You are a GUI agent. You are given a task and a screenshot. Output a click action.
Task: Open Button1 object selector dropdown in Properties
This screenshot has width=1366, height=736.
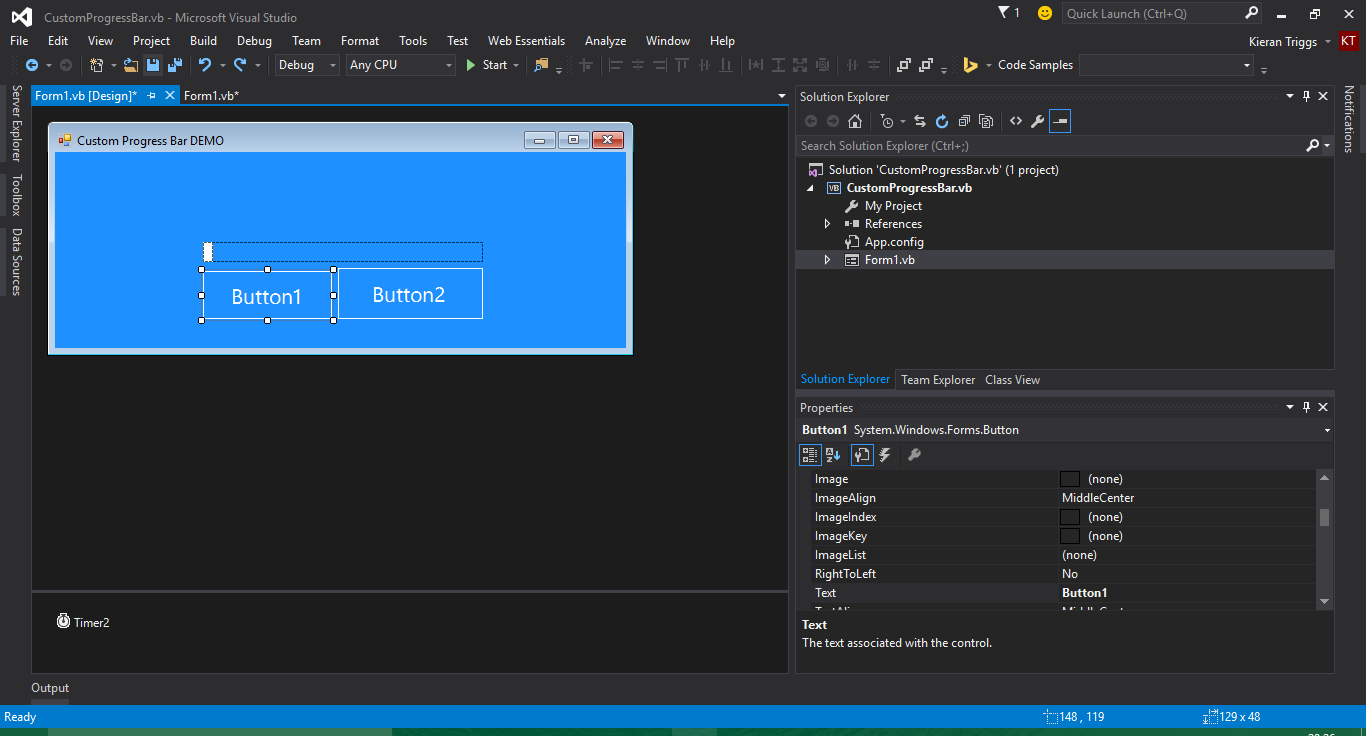[1327, 430]
